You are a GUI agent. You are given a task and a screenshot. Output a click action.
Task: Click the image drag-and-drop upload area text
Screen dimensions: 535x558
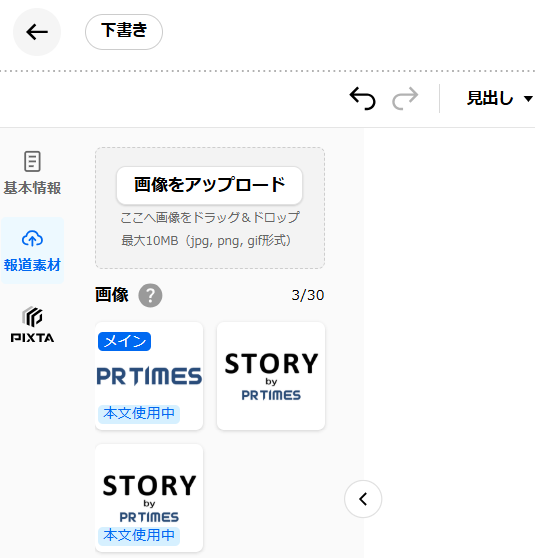(210, 217)
